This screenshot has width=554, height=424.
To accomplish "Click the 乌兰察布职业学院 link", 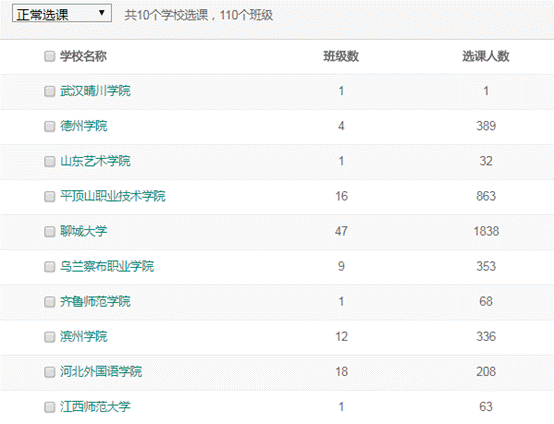I will (x=107, y=266).
